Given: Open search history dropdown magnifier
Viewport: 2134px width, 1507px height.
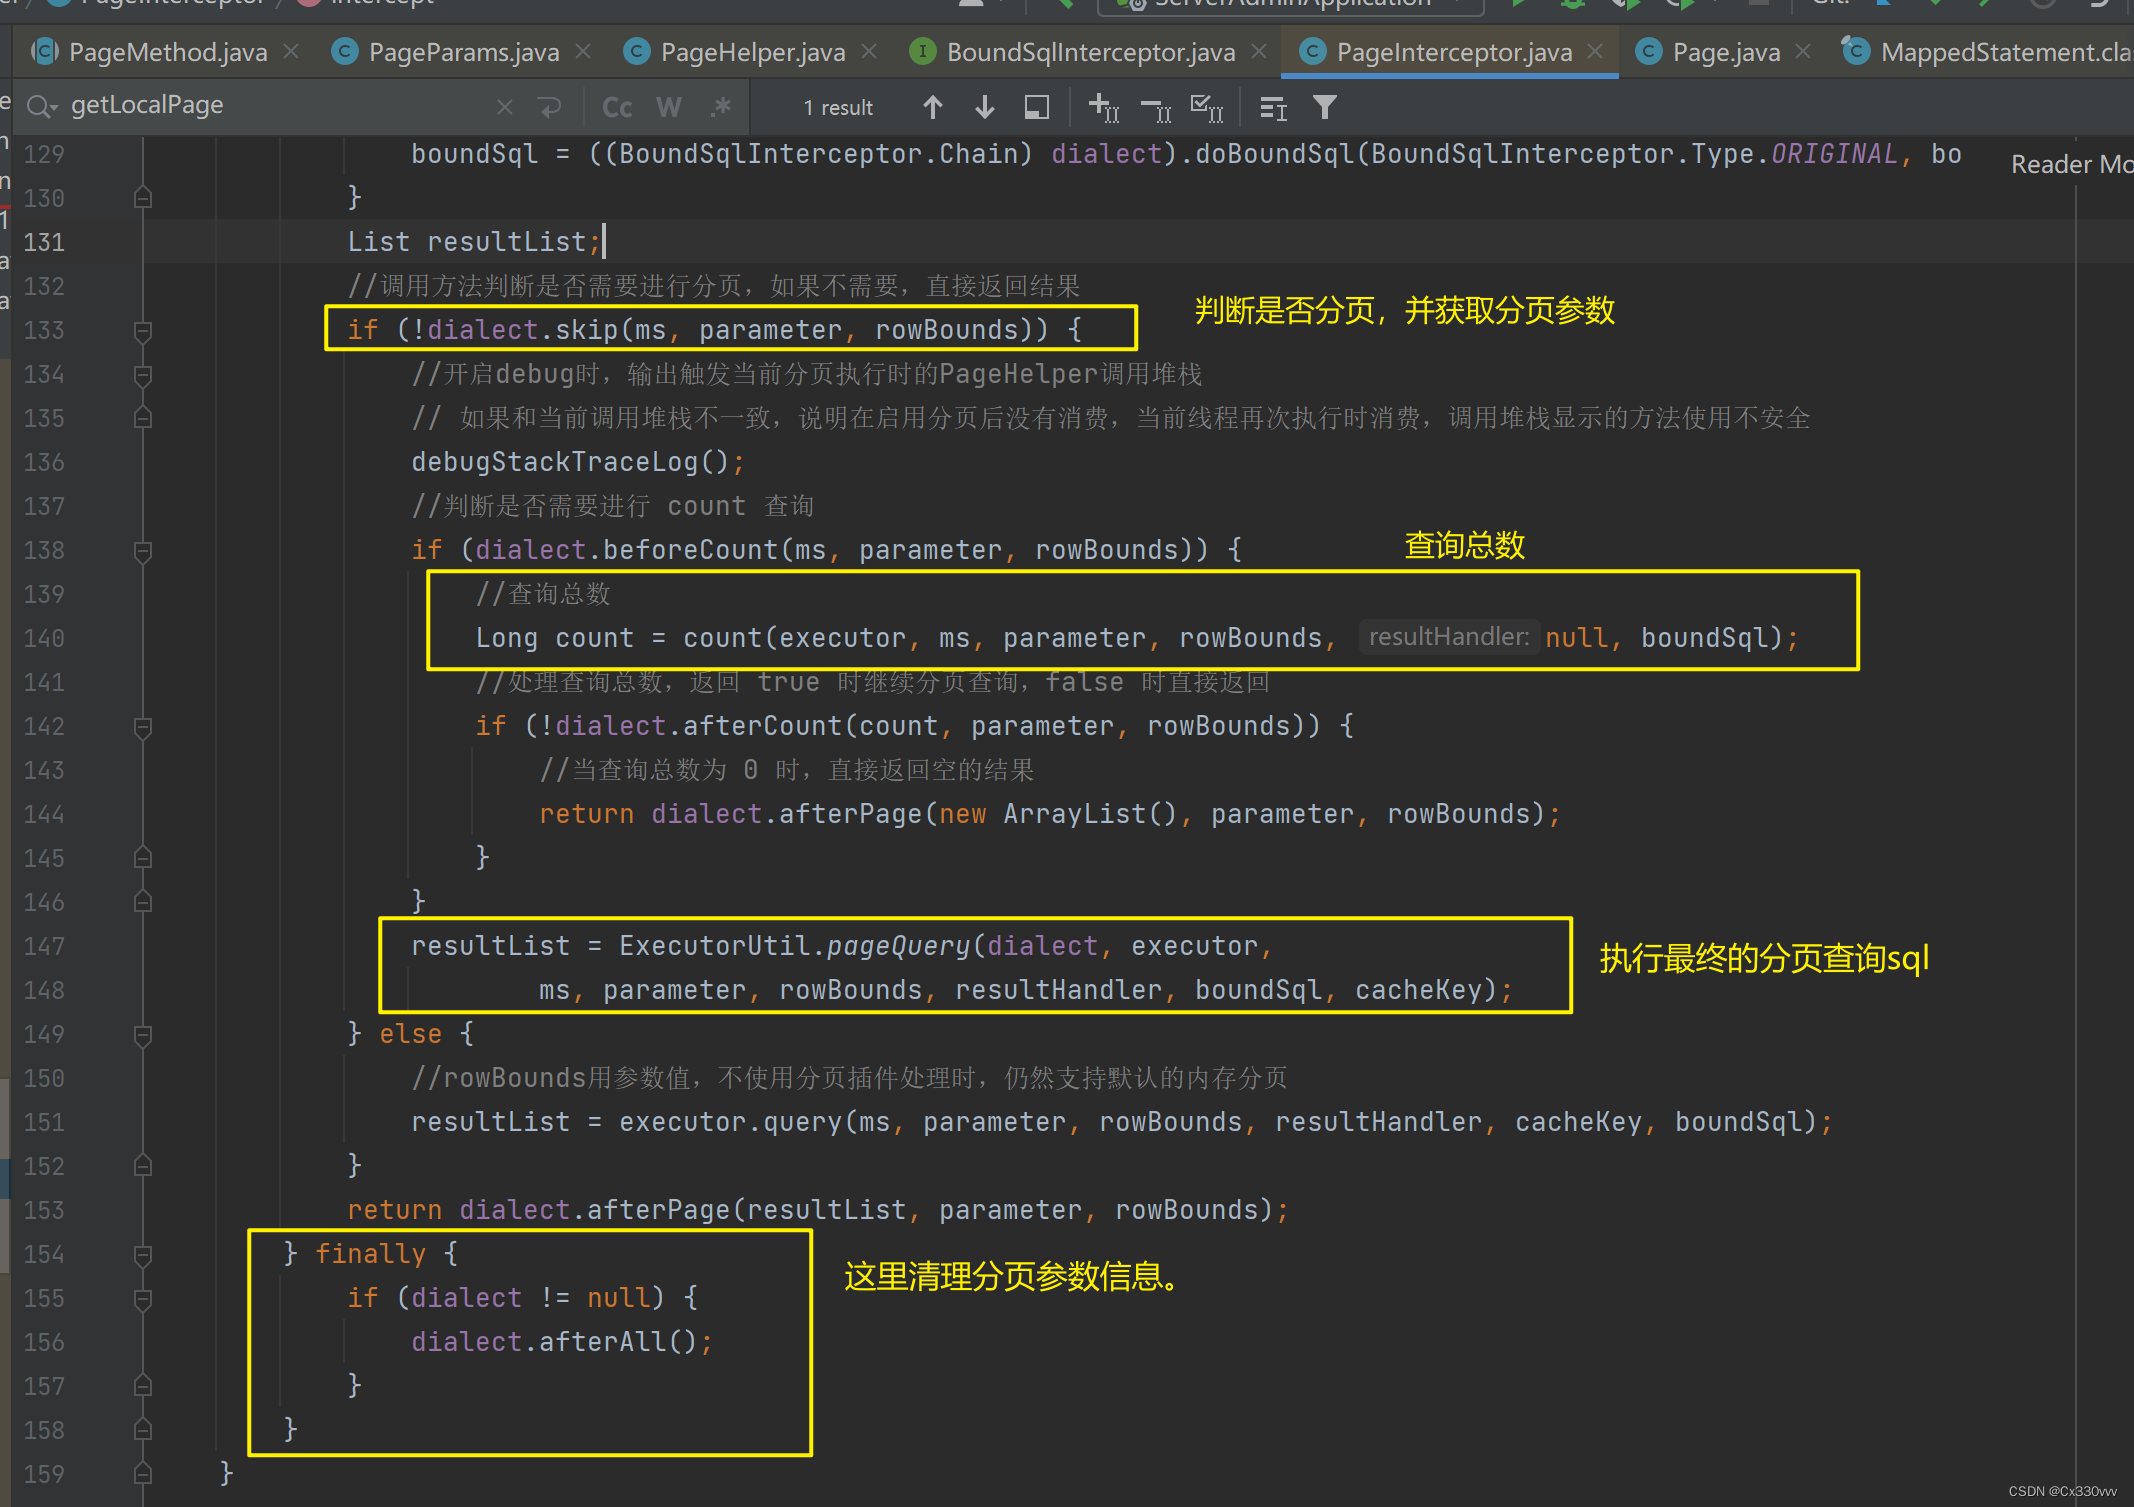Looking at the screenshot, I should (42, 106).
